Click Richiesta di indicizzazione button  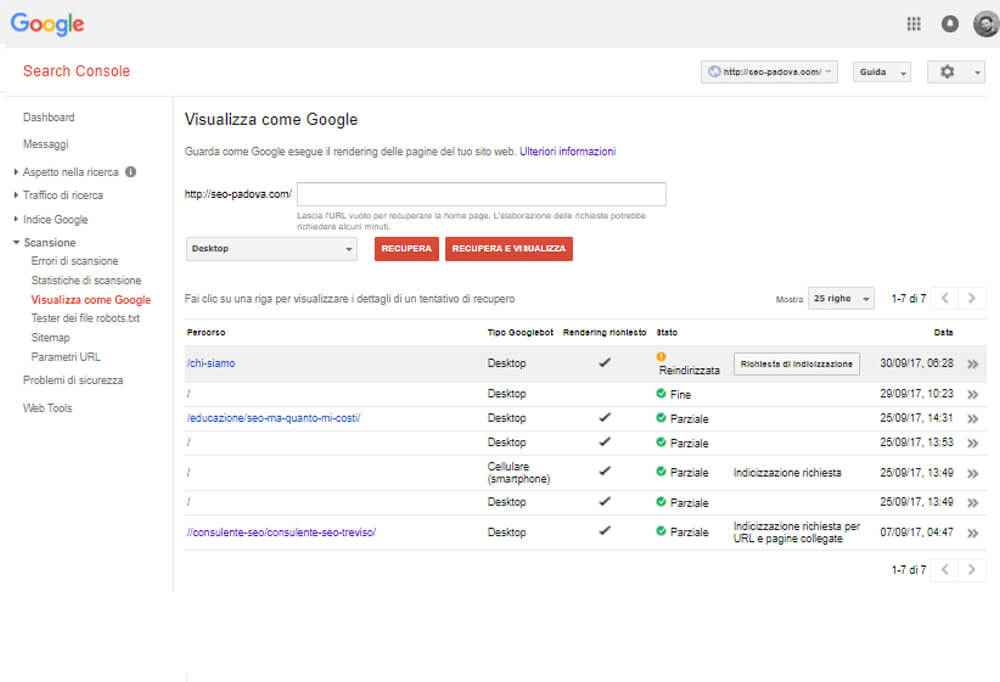tap(796, 364)
